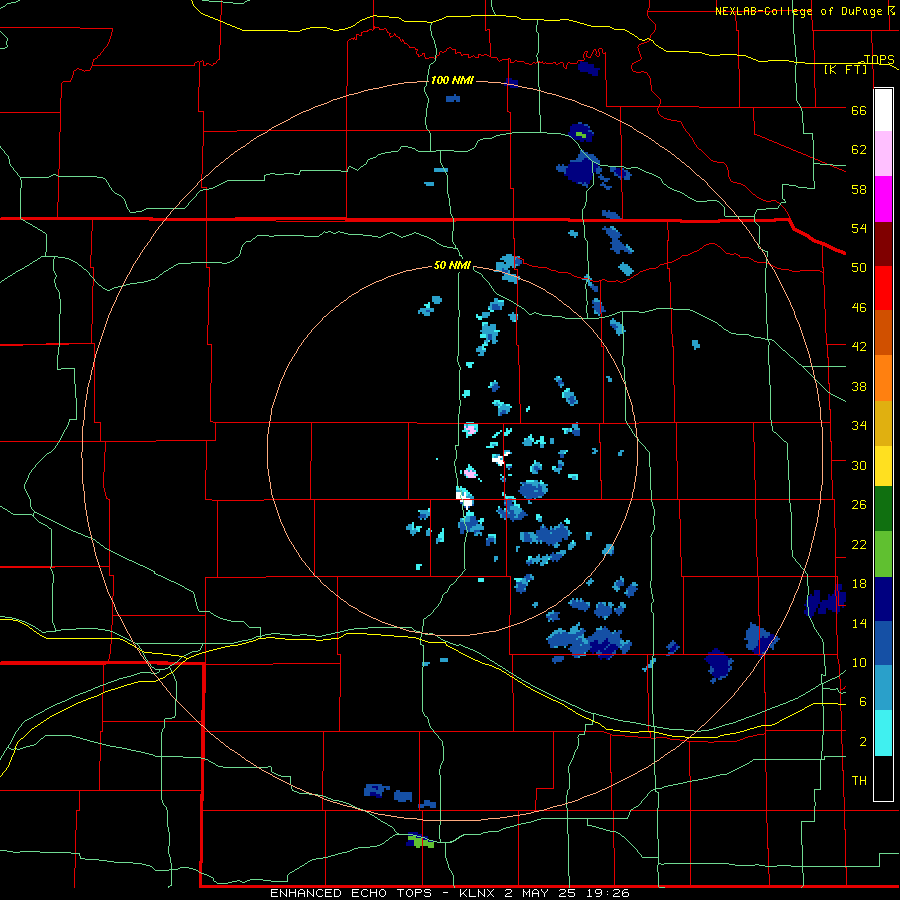Click the 22 value on the legend scale
Screen dimensions: 900x900
(859, 544)
